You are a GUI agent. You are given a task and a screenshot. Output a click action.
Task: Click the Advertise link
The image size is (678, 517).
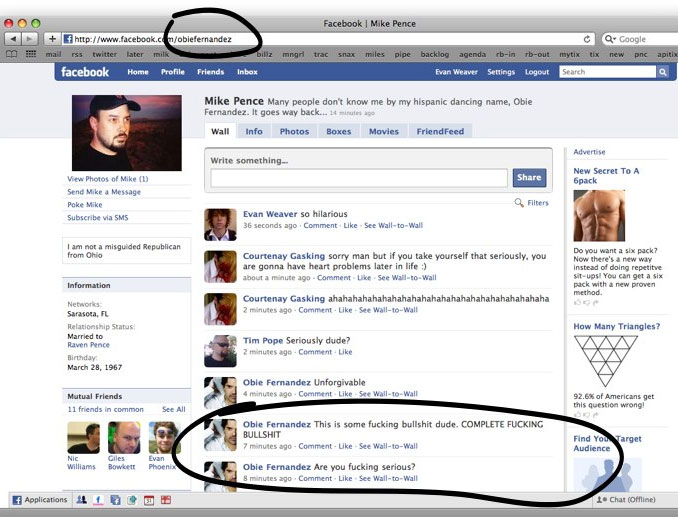click(589, 152)
